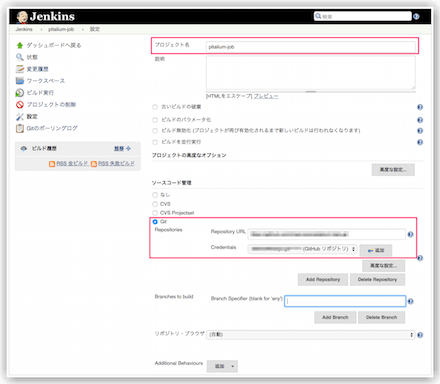The height and width of the screenshot is (384, 440).
Task: Click the magnifying glass status icon
Action: pos(20,57)
